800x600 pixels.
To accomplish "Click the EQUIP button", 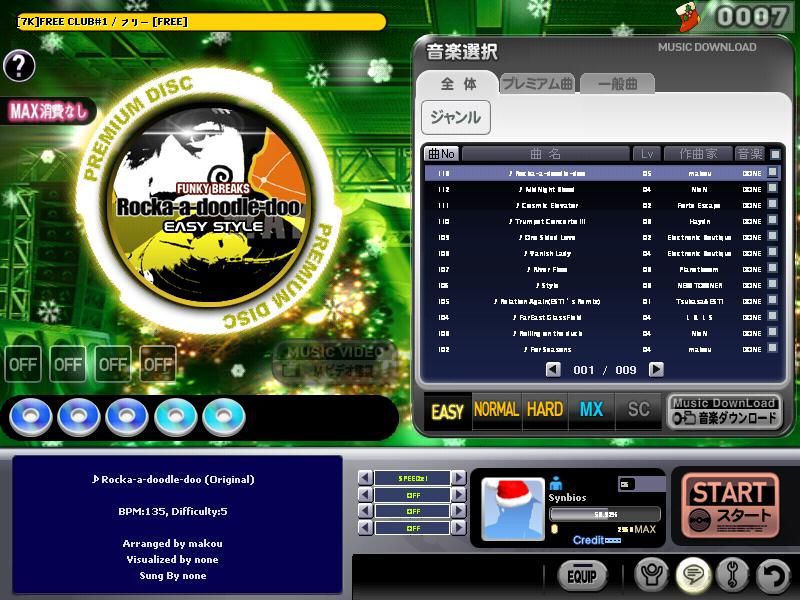I will point(582,576).
